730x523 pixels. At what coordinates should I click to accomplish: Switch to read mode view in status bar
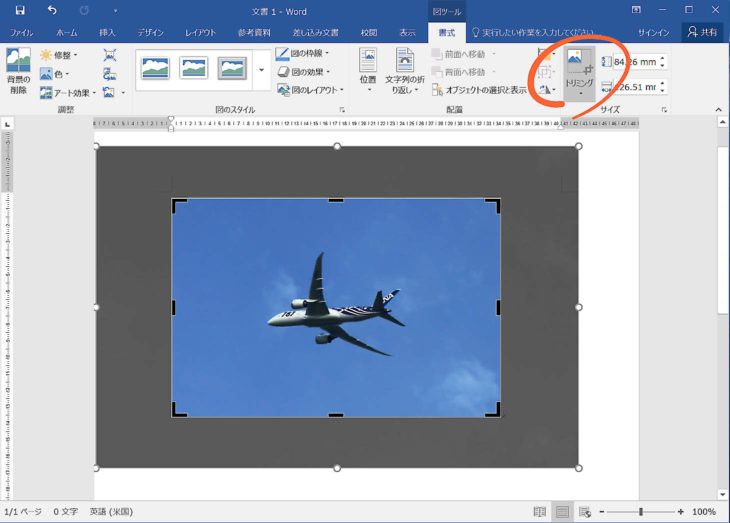(x=540, y=512)
